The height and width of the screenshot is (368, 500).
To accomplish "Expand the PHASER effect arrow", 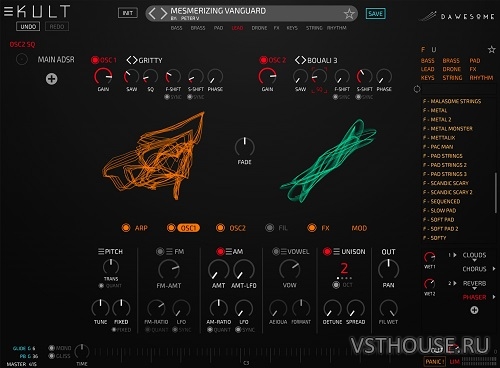I will [494, 297].
